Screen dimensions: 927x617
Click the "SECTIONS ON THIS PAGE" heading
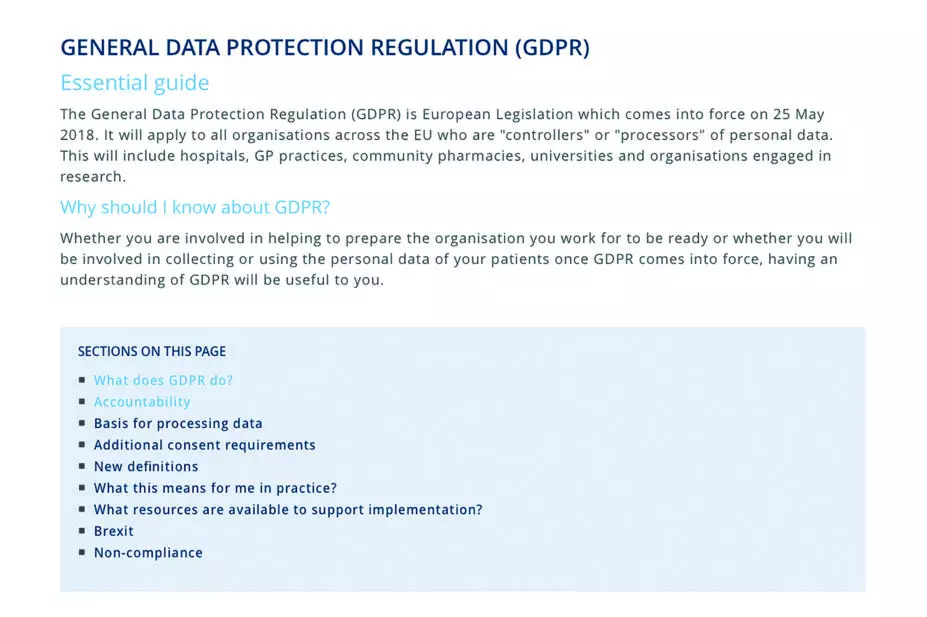click(x=152, y=351)
